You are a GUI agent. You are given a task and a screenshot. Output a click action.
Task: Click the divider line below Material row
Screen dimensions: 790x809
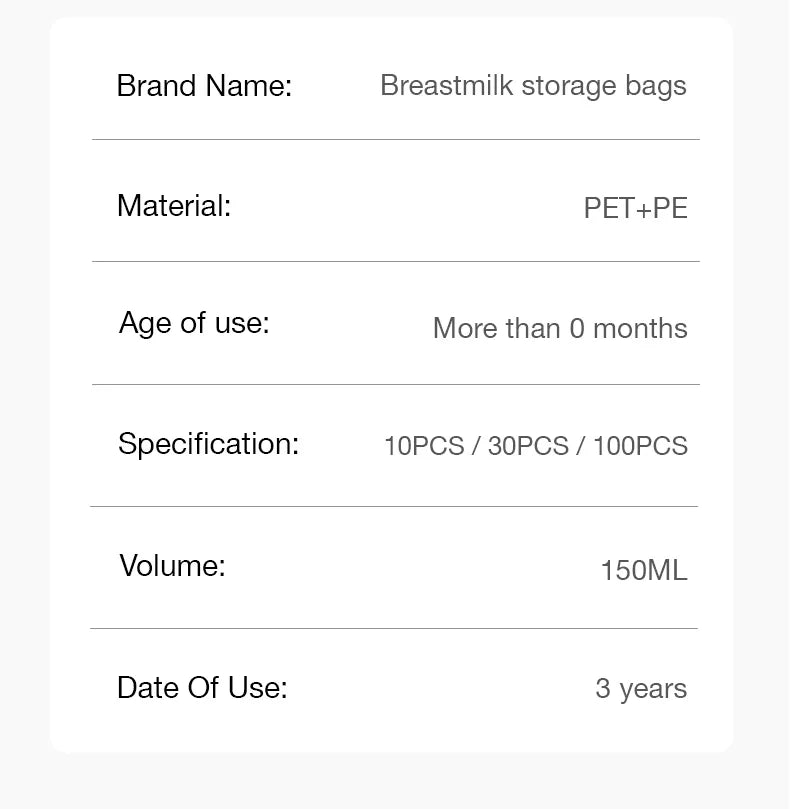point(396,262)
